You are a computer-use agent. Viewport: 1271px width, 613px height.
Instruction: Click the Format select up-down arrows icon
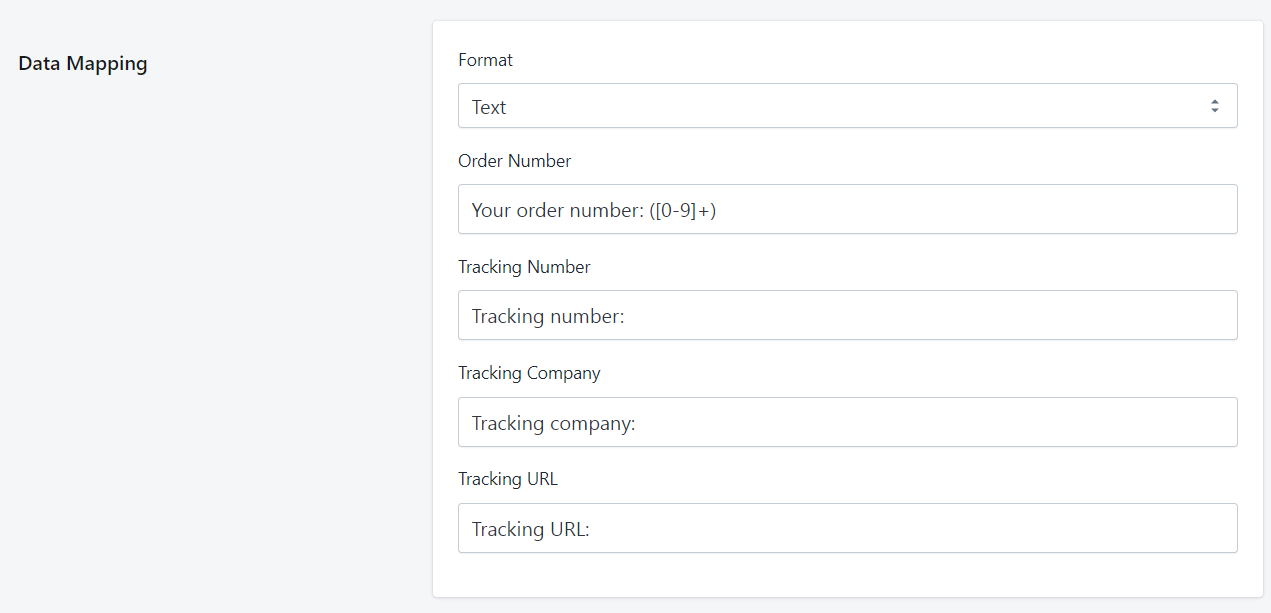pyautogui.click(x=1214, y=106)
